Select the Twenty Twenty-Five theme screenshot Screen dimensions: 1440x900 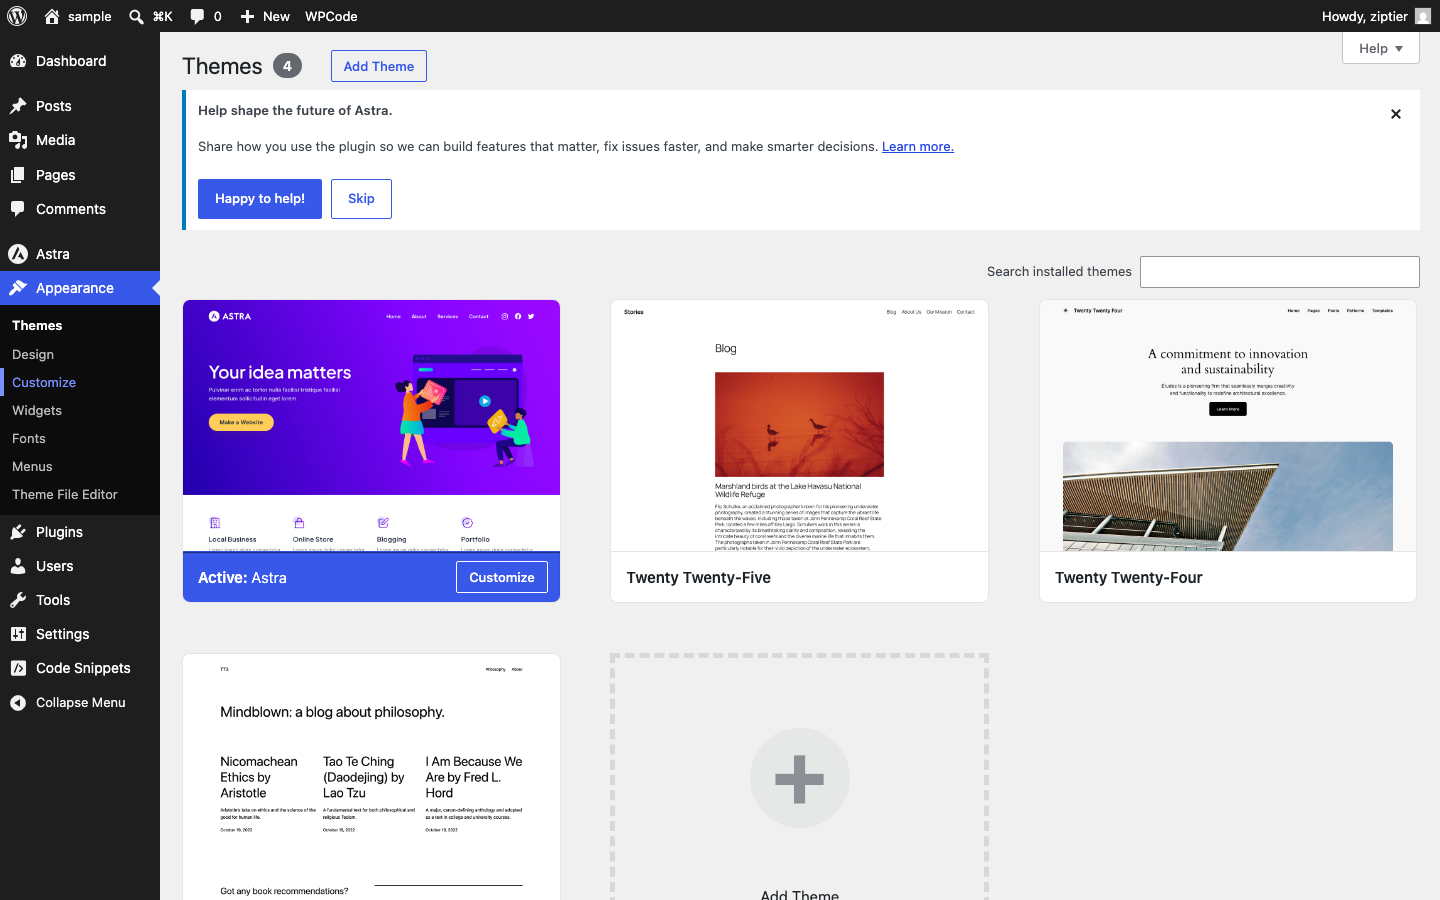pos(799,426)
